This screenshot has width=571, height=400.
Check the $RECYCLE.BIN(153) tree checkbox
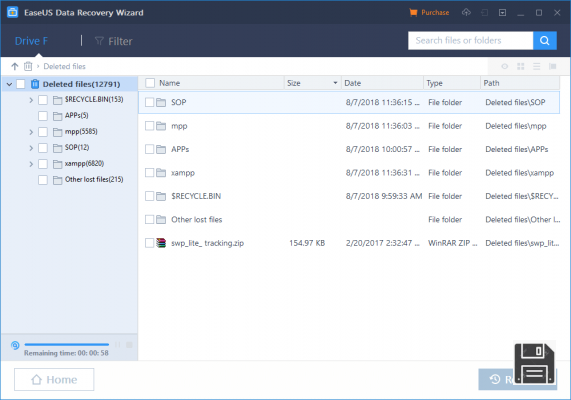tap(43, 100)
